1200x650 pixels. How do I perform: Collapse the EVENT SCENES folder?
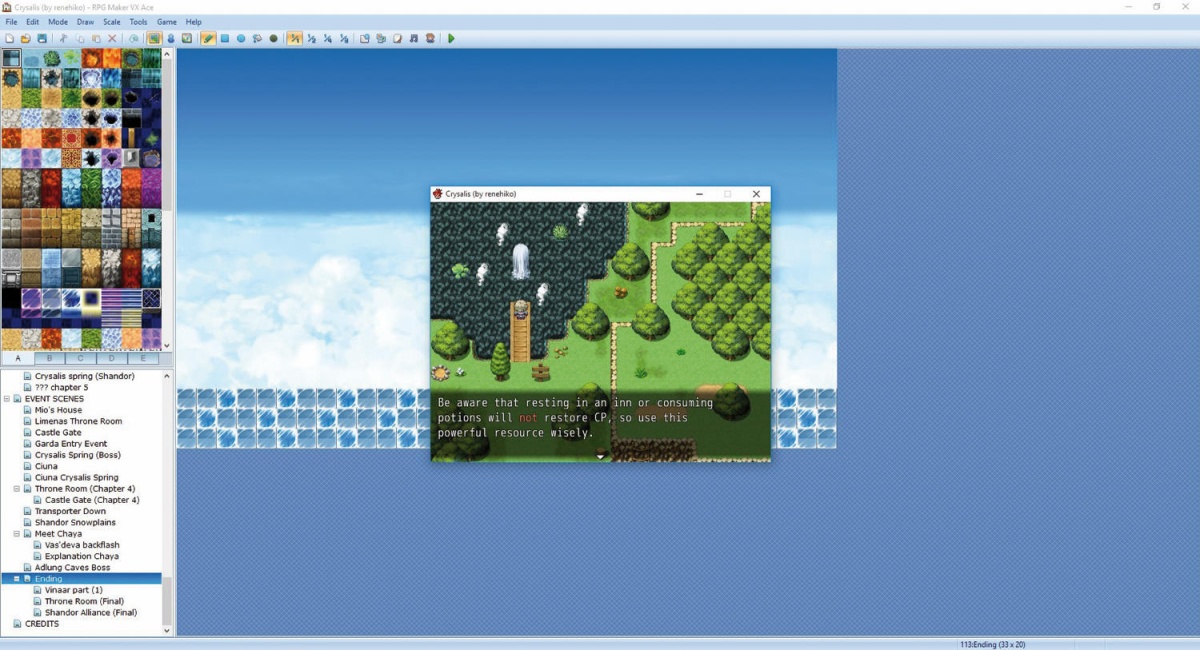tap(6, 399)
